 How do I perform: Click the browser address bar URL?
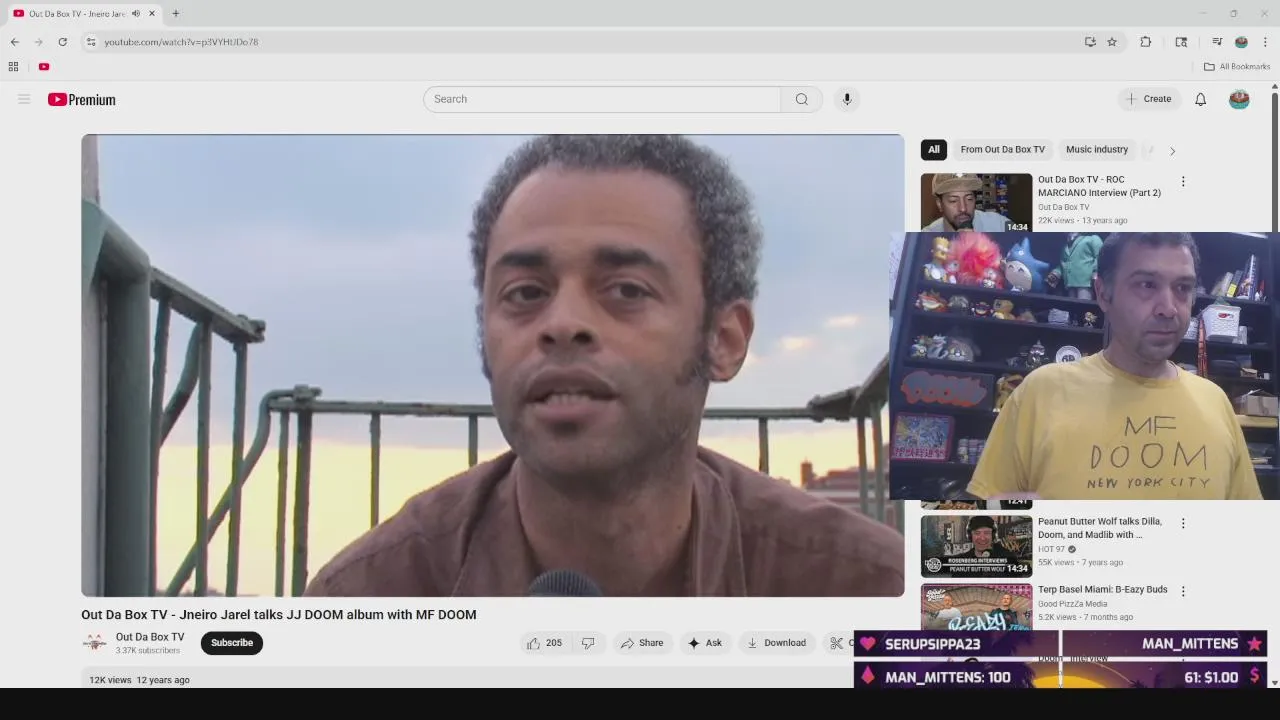181,42
